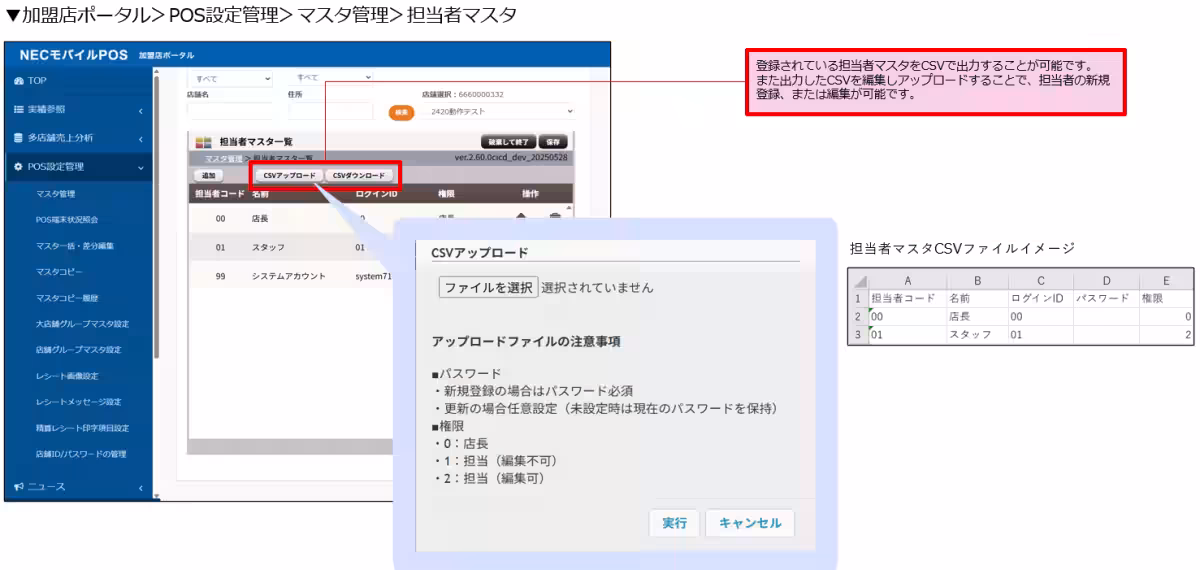Viewport: 1200px width, 570px height.
Task: Click the trash icon in 店長 row
Action: click(x=555, y=218)
